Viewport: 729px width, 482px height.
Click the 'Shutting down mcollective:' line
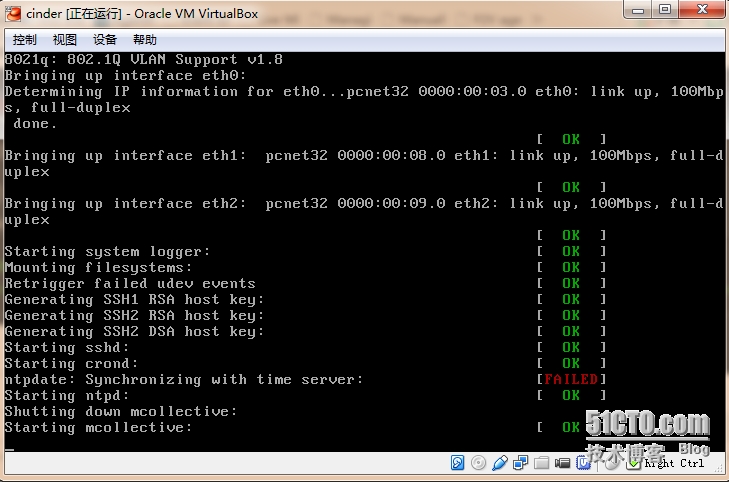tap(121, 411)
